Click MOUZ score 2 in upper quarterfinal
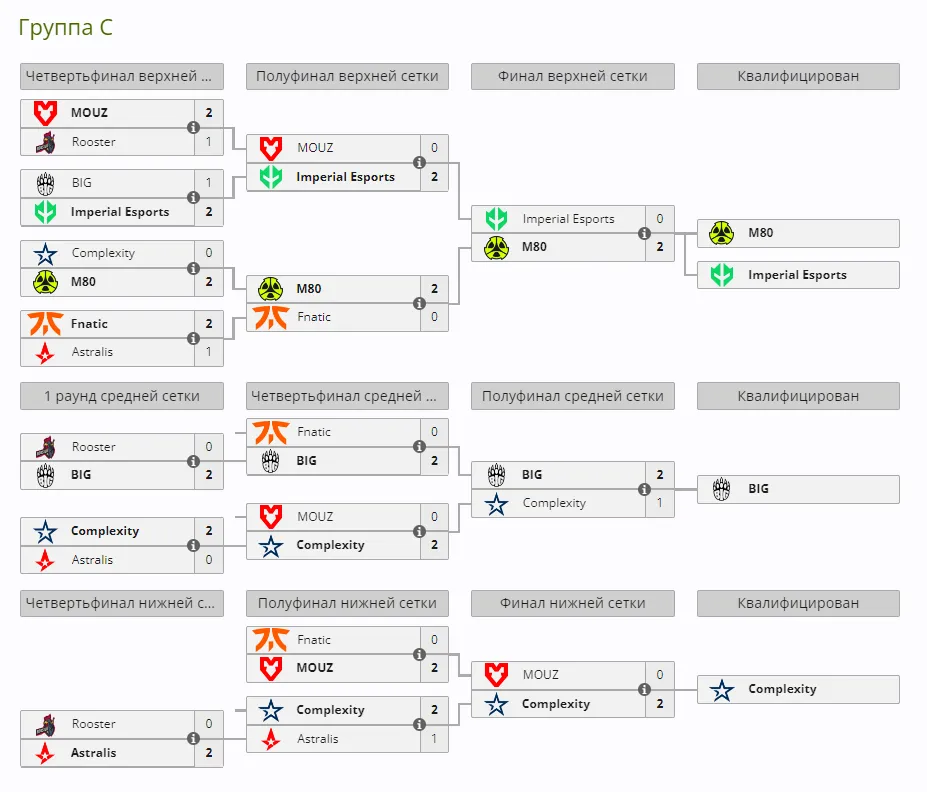The height and width of the screenshot is (792, 927). [209, 112]
